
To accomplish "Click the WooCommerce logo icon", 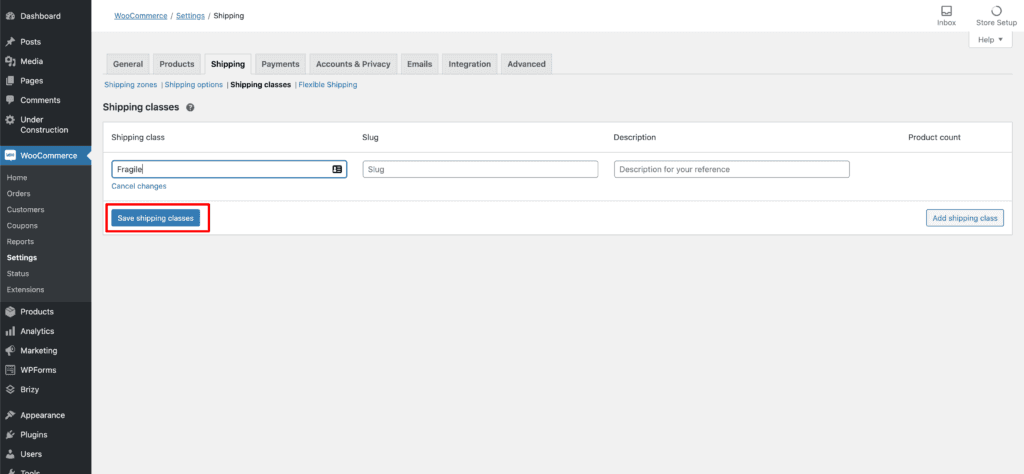I will tap(10, 155).
